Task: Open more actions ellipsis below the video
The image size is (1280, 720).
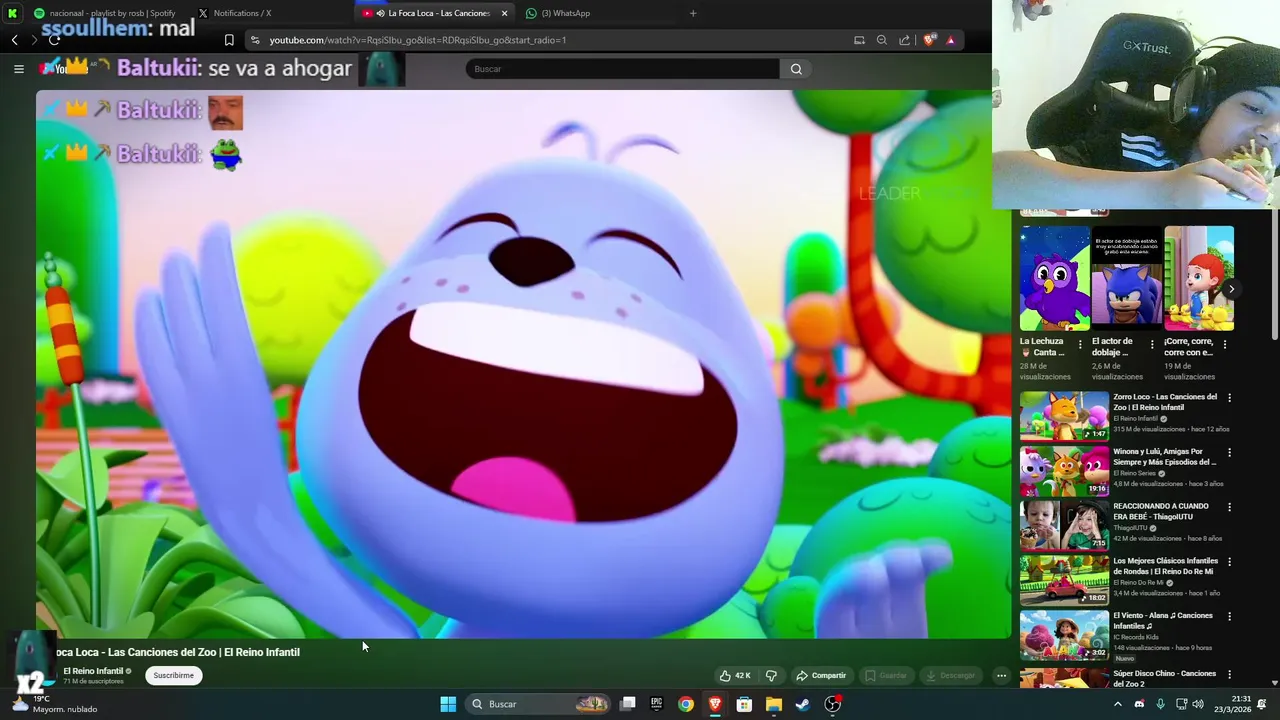Action: click(x=1001, y=676)
